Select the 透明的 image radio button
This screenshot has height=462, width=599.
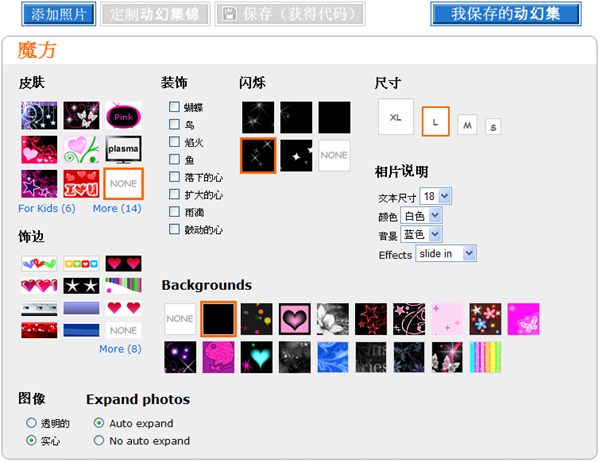click(x=31, y=423)
